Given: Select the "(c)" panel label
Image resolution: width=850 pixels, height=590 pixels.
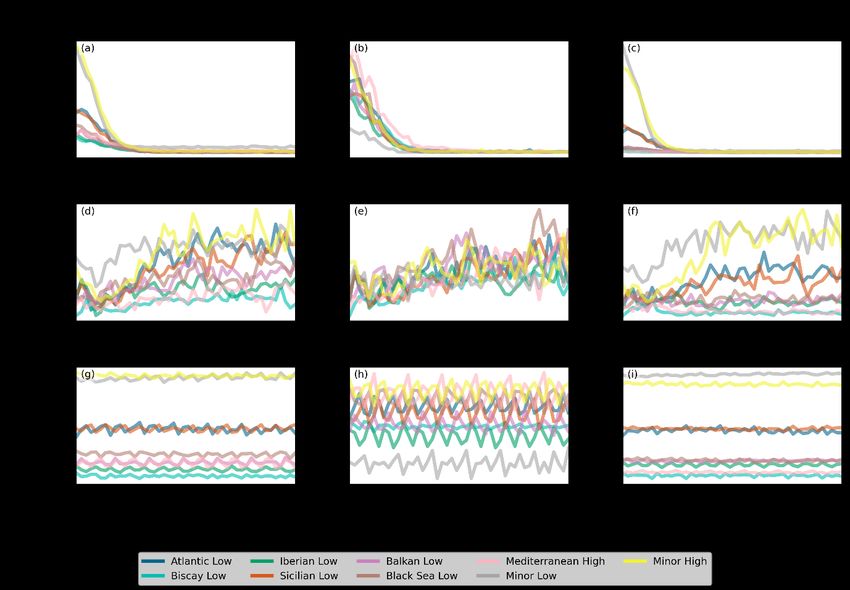Looking at the screenshot, I should tap(634, 48).
